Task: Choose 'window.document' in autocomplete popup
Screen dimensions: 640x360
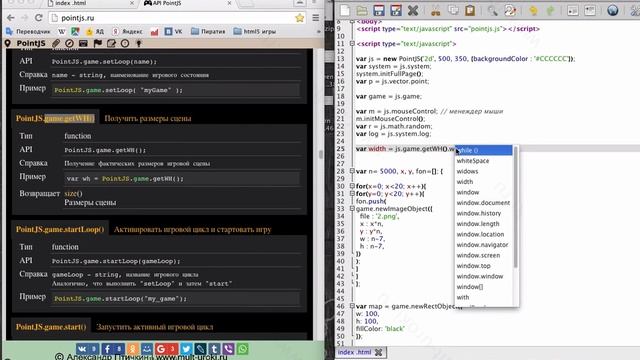Action: click(x=484, y=203)
